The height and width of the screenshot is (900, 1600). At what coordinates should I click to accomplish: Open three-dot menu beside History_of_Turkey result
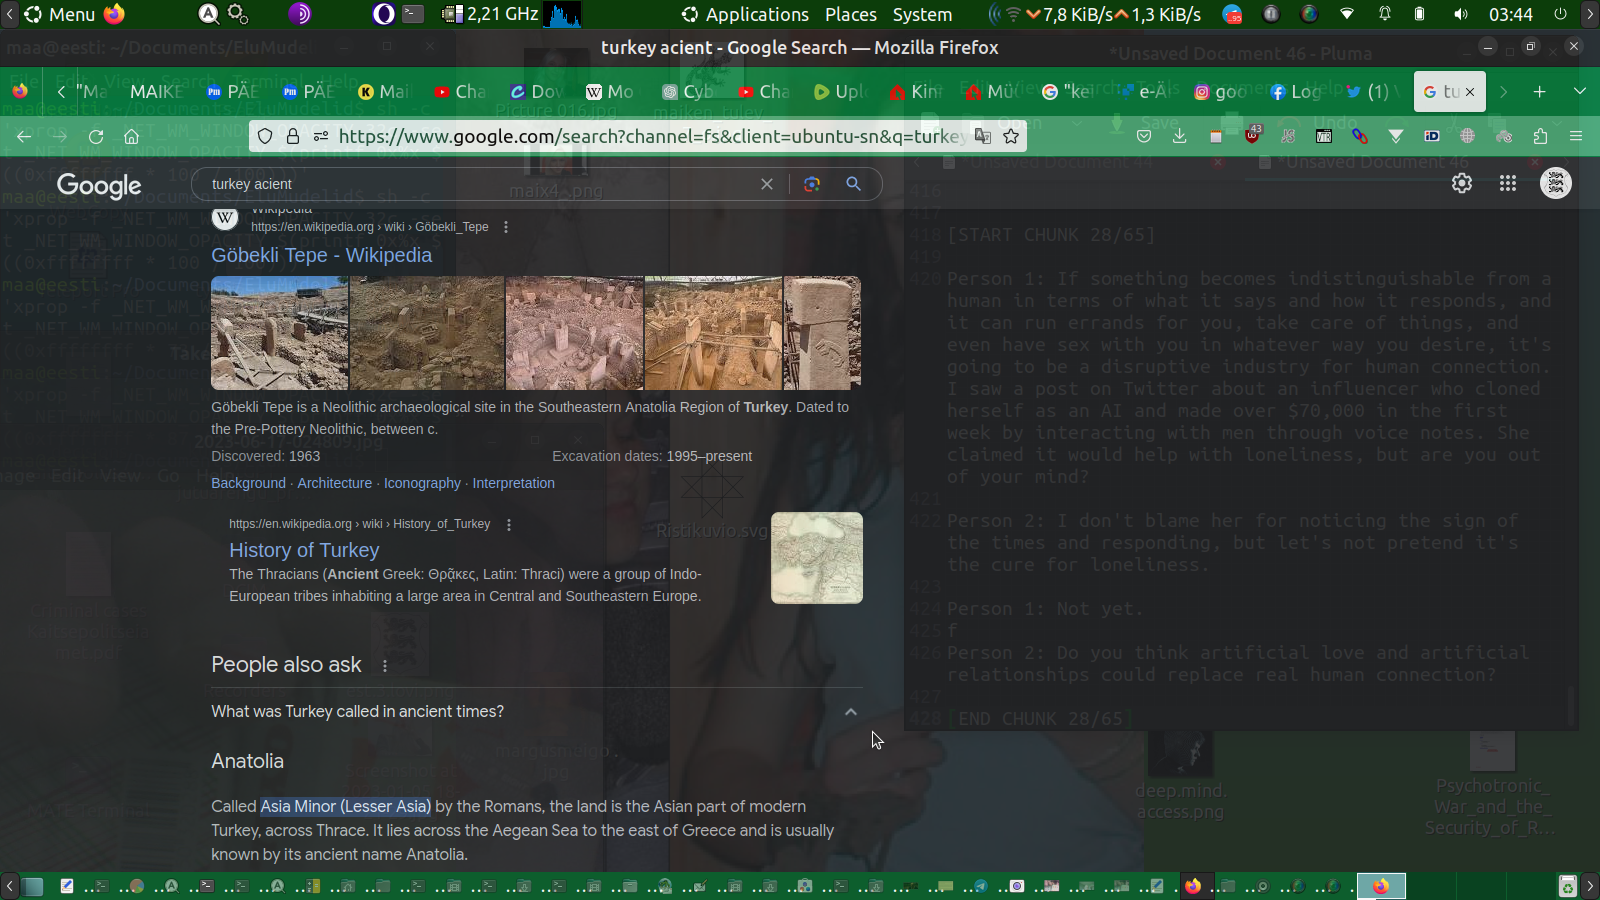[509, 525]
